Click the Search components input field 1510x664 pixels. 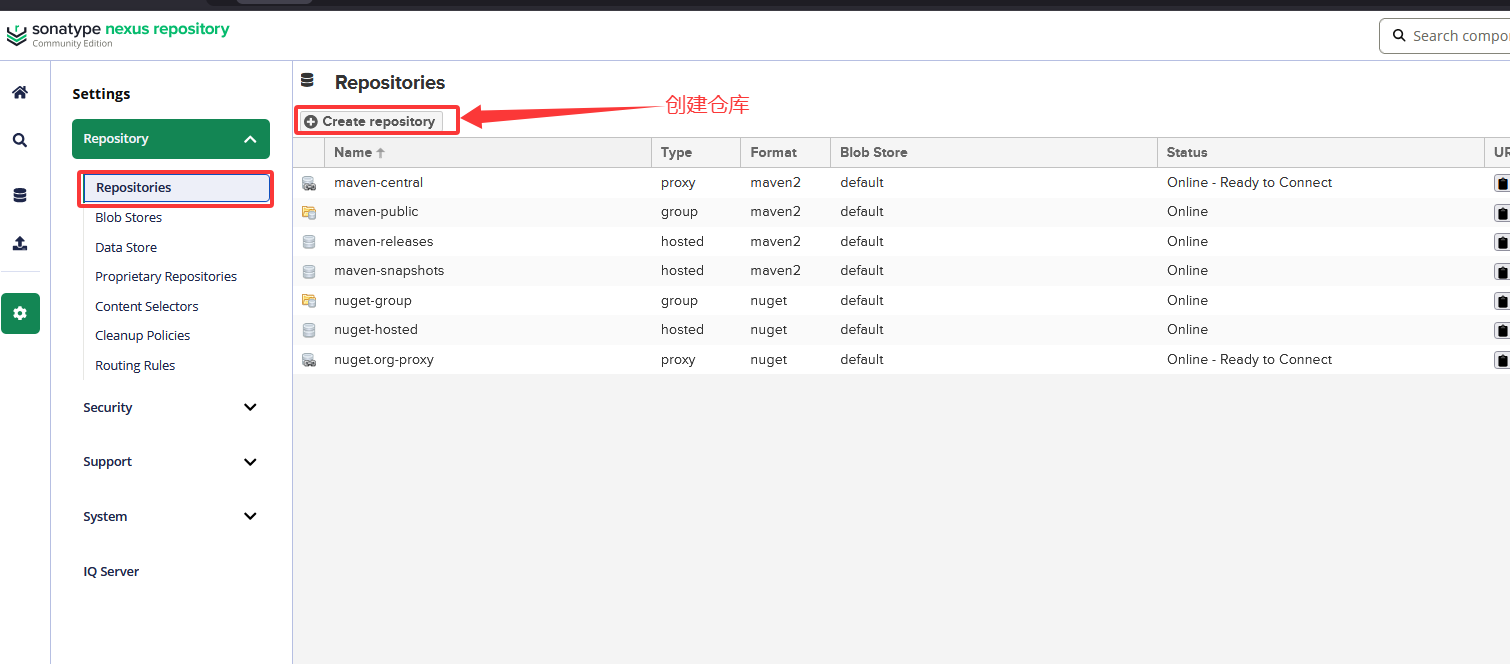tap(1445, 36)
